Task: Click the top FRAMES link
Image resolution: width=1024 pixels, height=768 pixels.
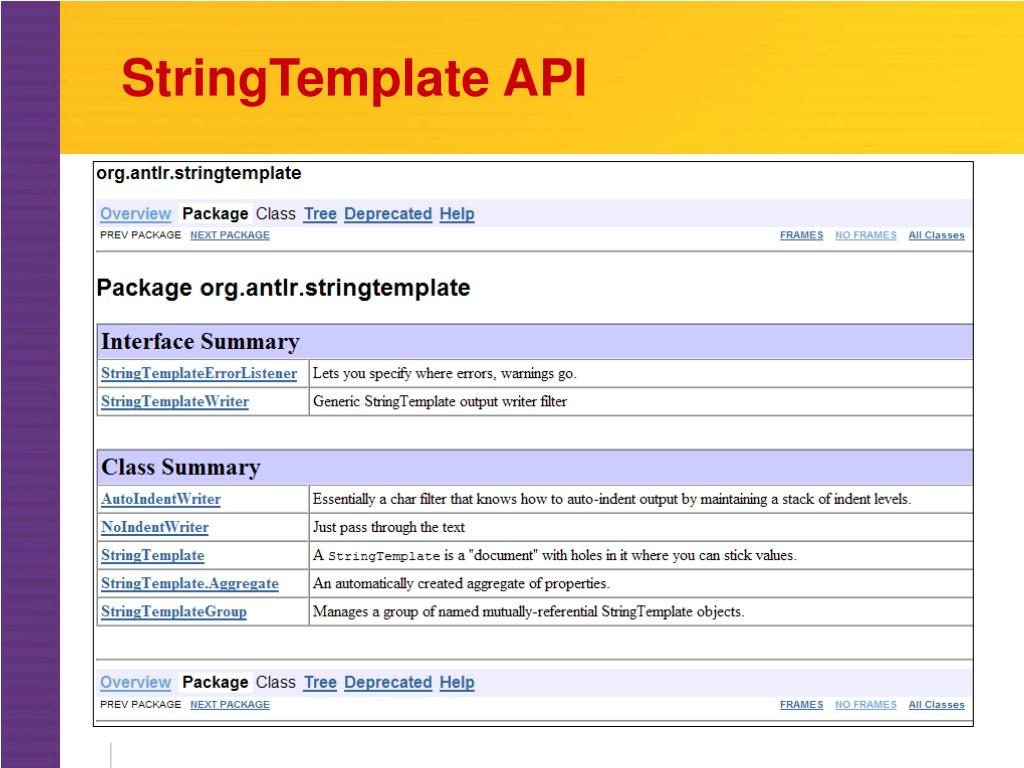Action: pos(801,235)
